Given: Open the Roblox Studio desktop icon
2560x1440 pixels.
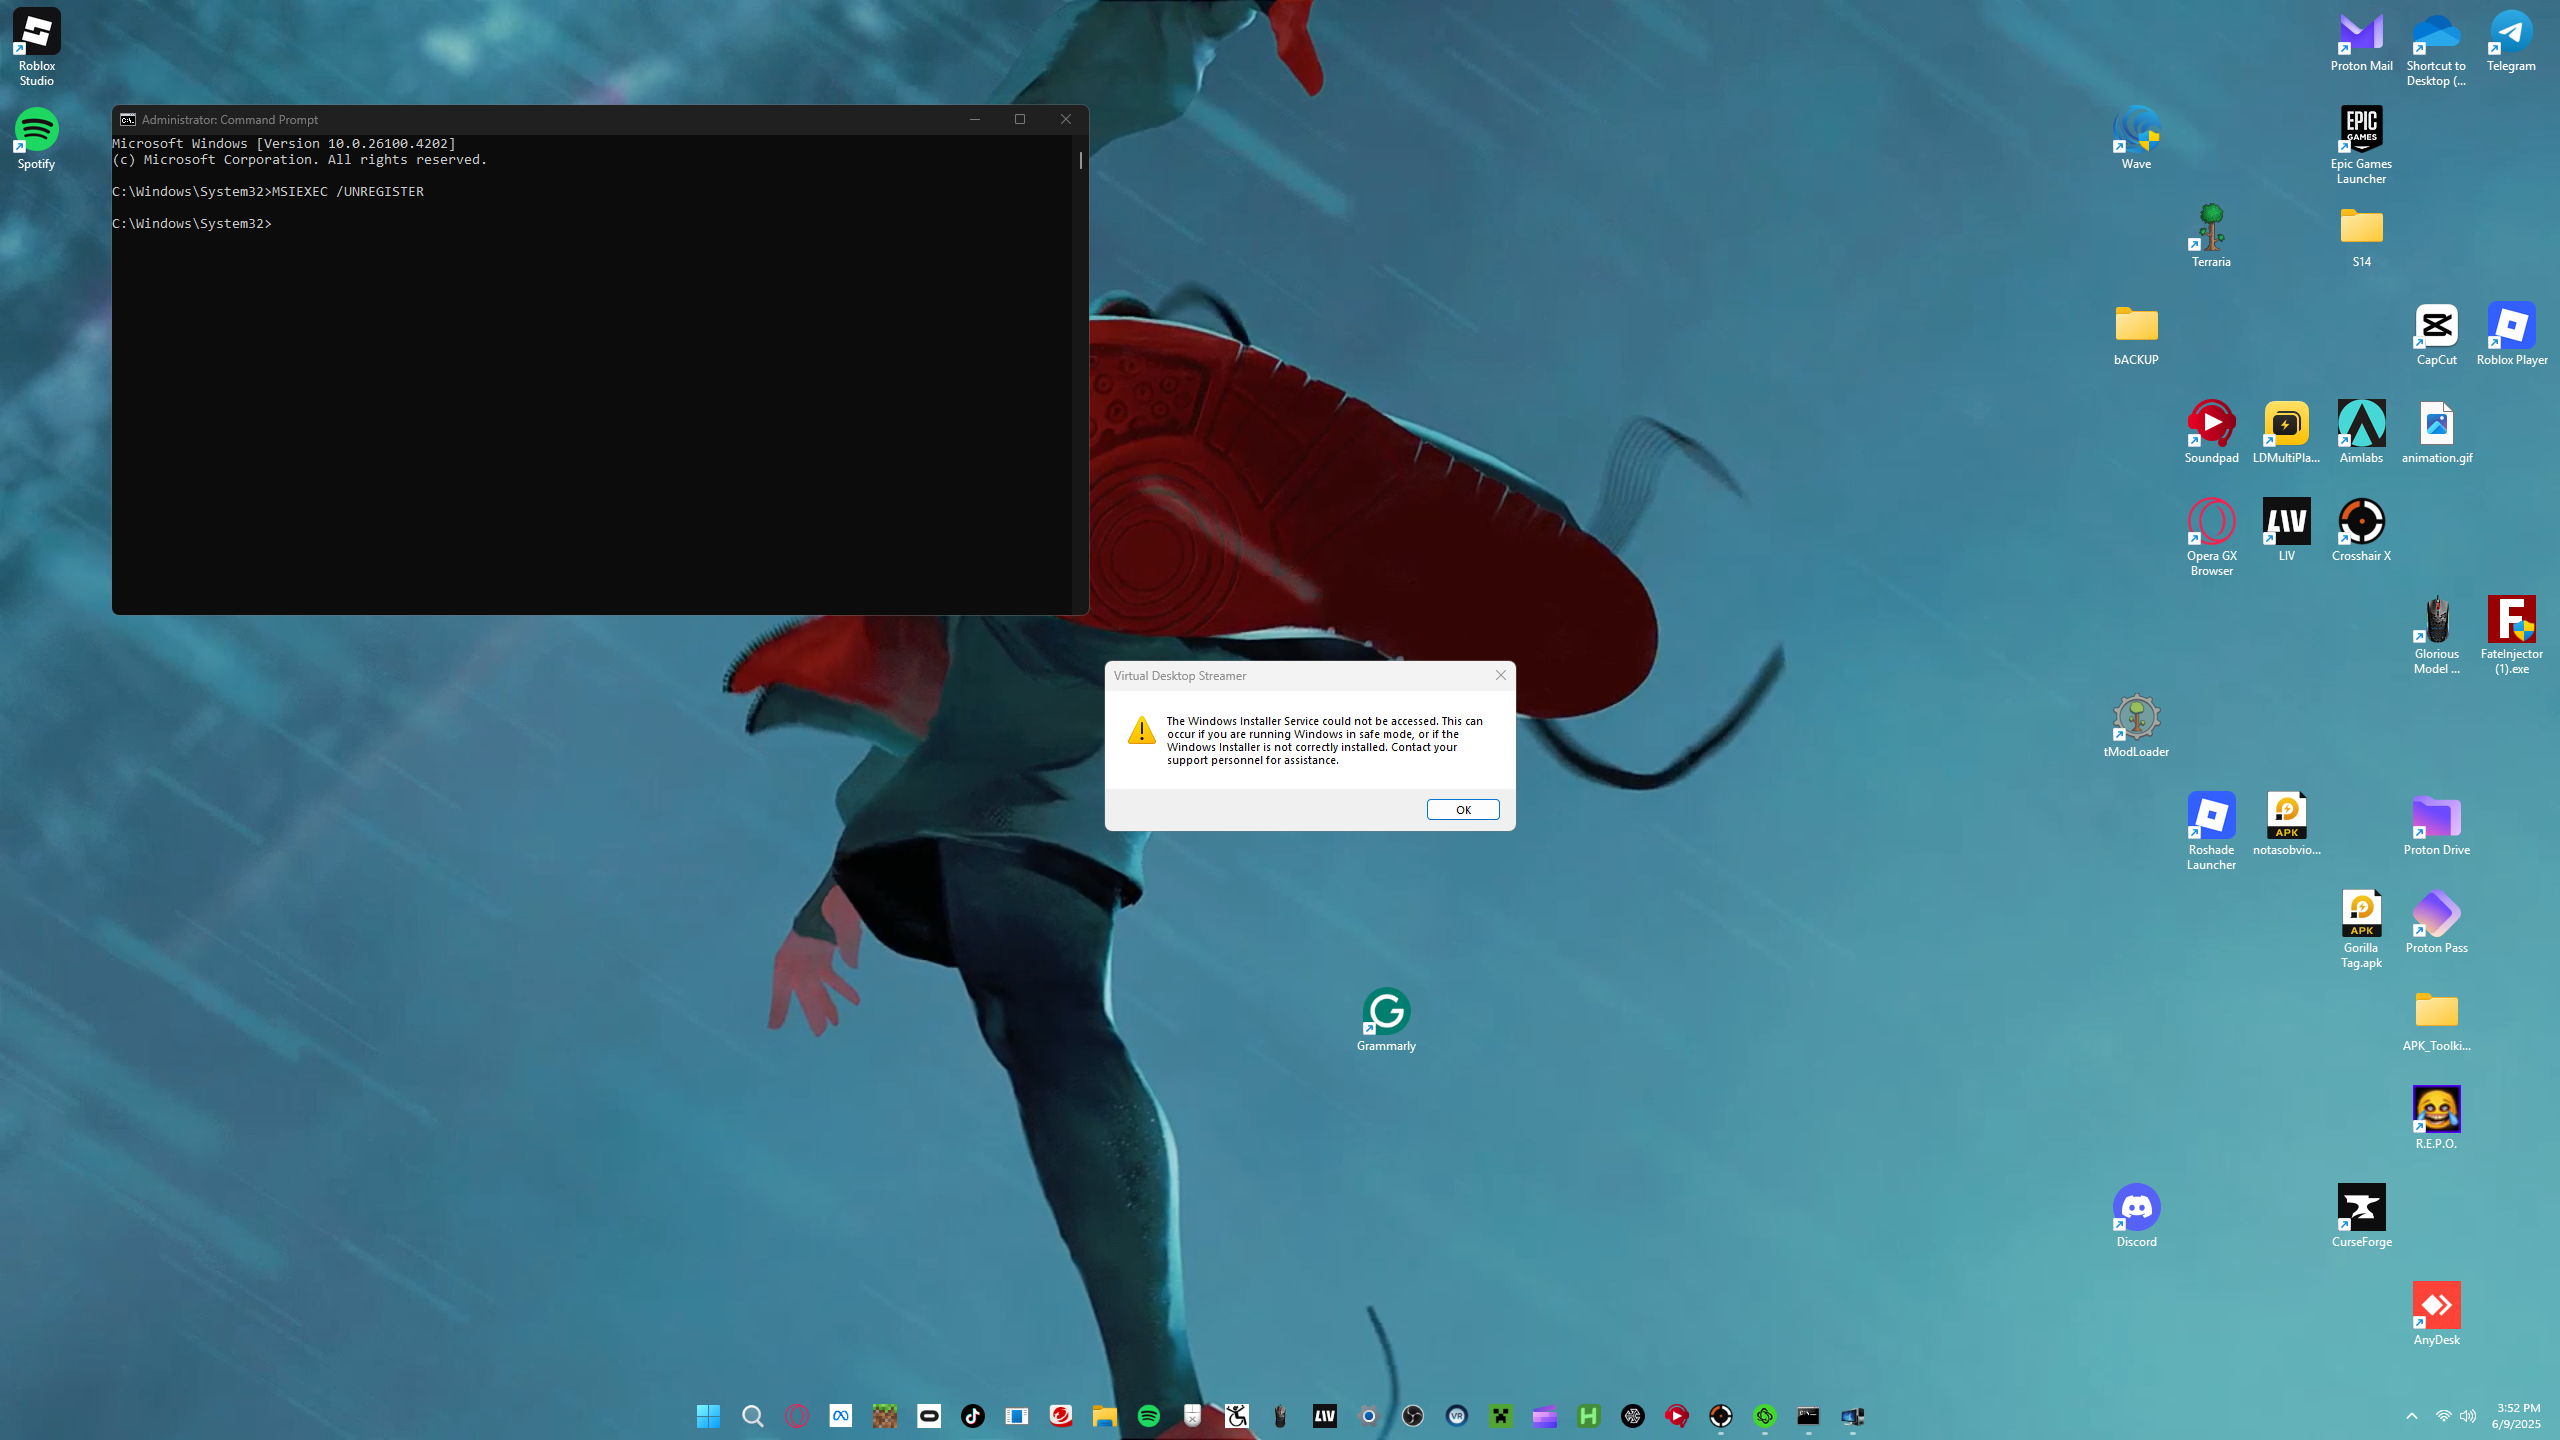Looking at the screenshot, I should [37, 33].
